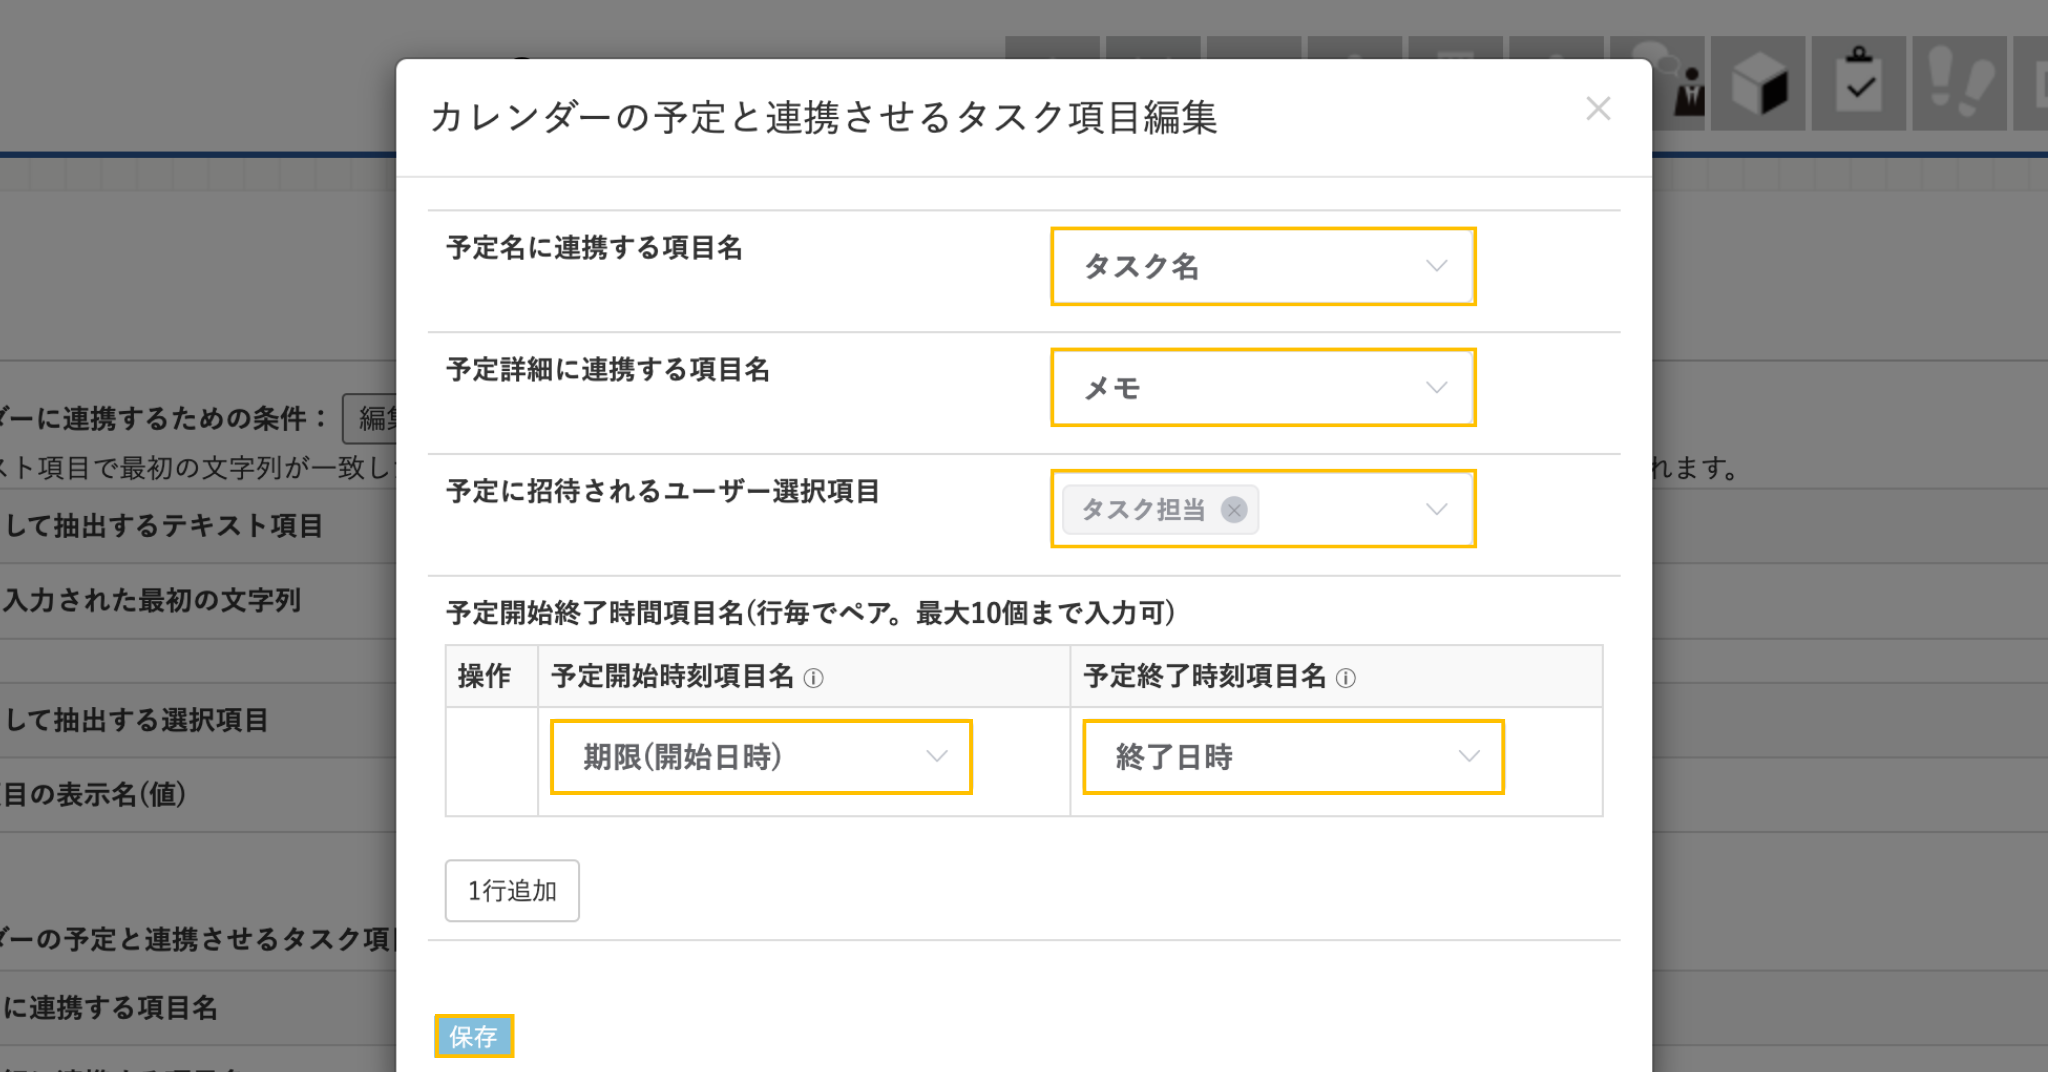Open the 予定詳細に連携する項目名 dropdown showing メモ

(x=1263, y=387)
